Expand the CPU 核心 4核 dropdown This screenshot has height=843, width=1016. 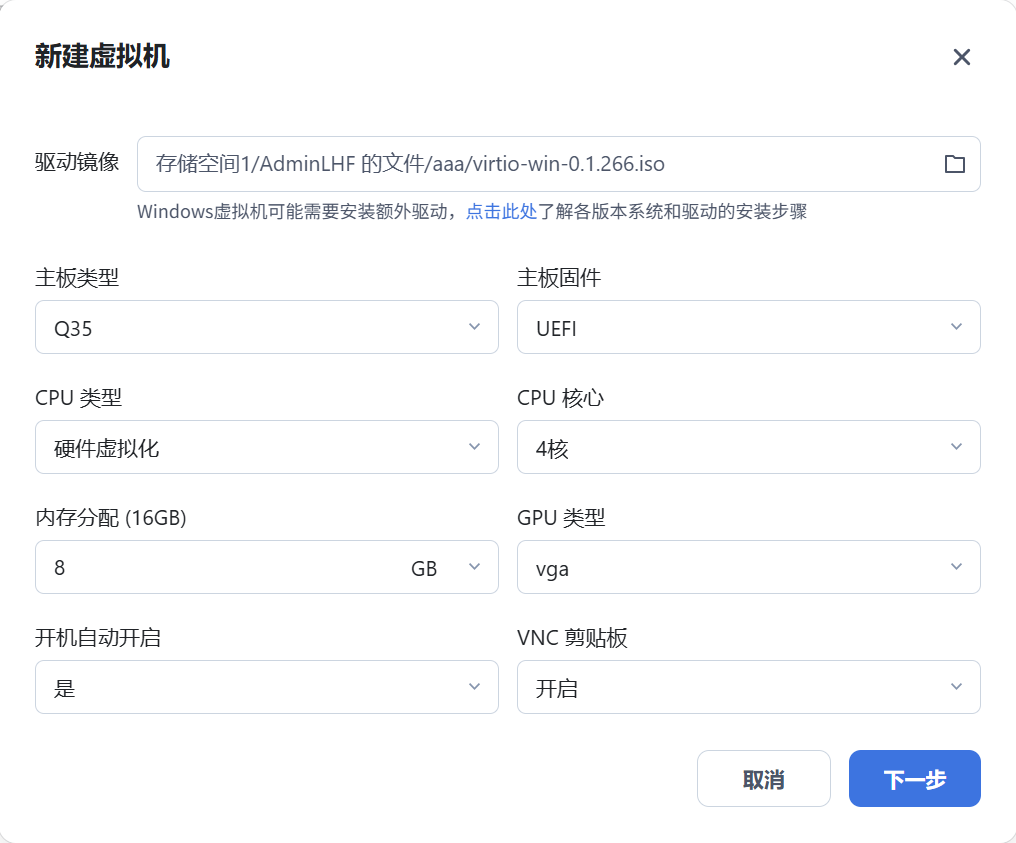[748, 447]
